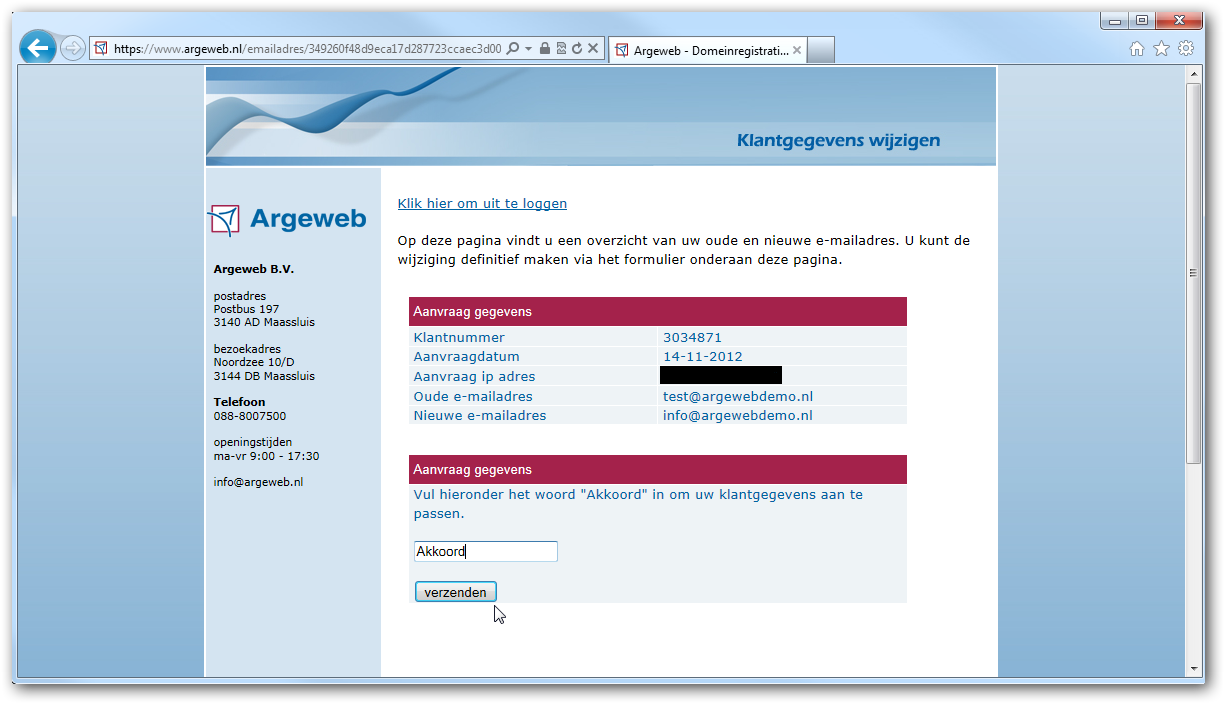Go back with the browser back arrow
The width and height of the screenshot is (1225, 704).
(x=37, y=47)
